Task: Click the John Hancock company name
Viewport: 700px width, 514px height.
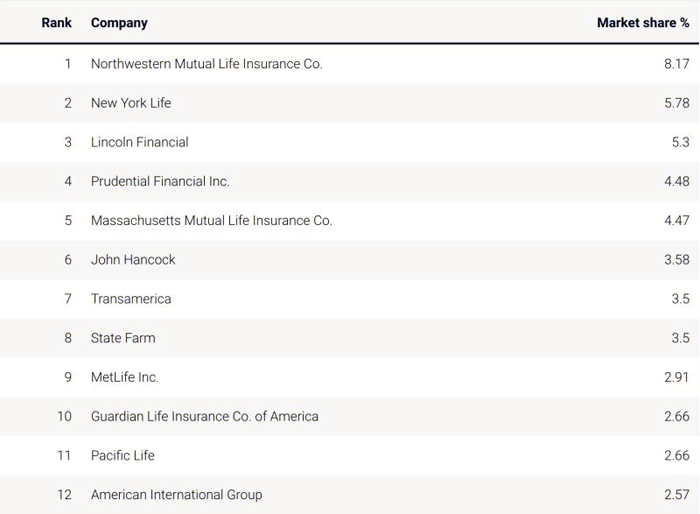Action: [133, 259]
